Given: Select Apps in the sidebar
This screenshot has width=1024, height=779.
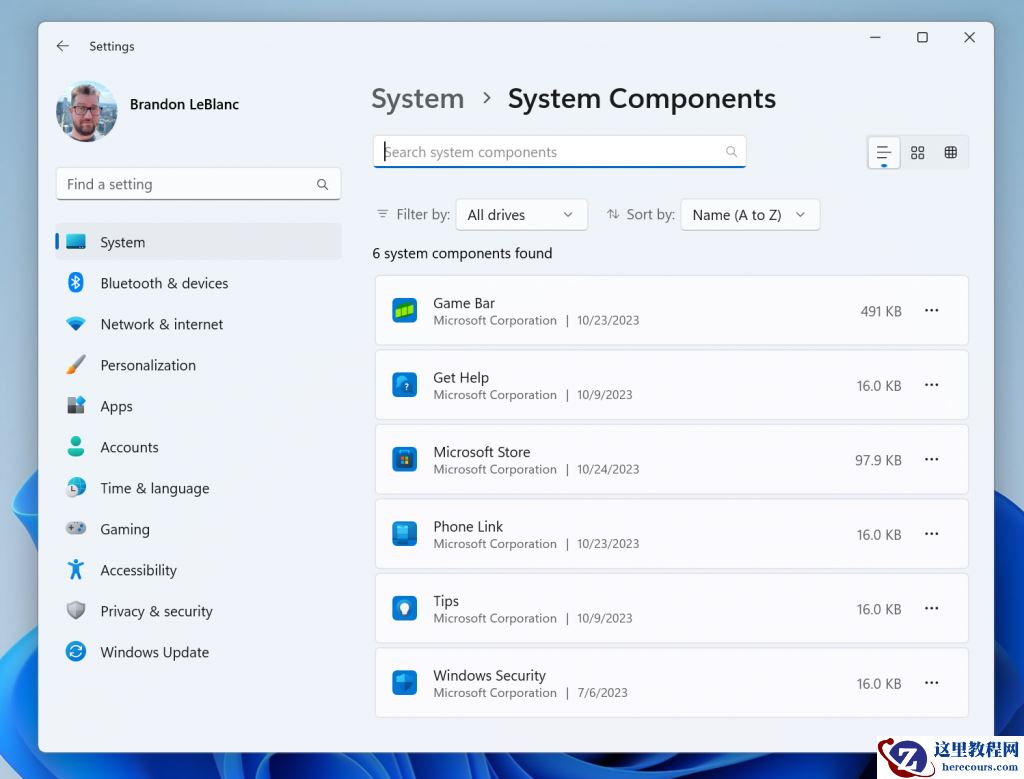Looking at the screenshot, I should (x=116, y=406).
